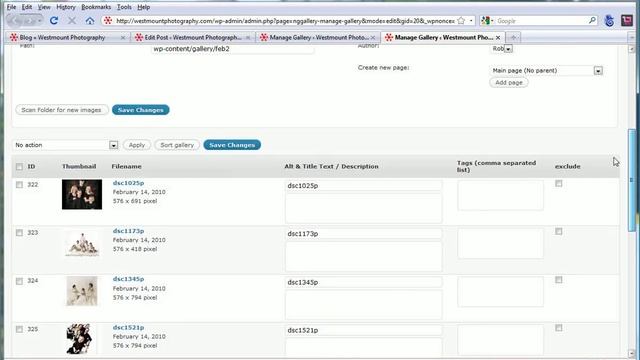The height and width of the screenshot is (360, 640).
Task: Click the tags field for dsc1345p
Action: [x=500, y=292]
